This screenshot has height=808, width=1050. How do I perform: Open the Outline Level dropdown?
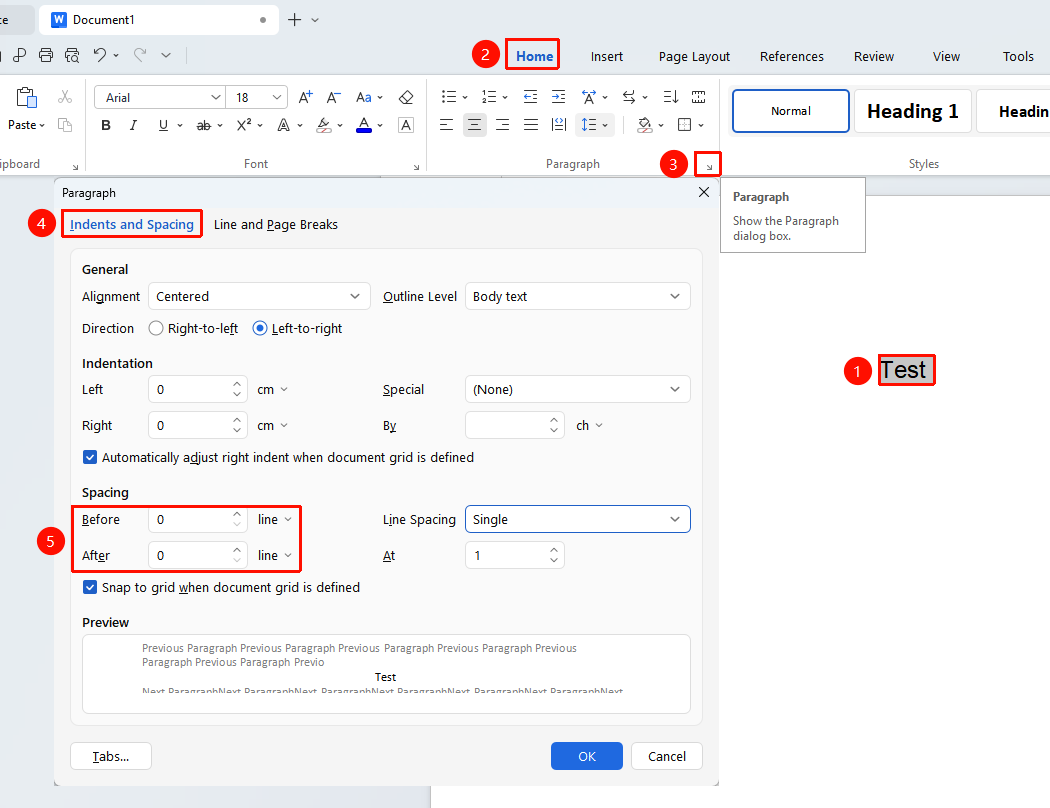(x=577, y=297)
